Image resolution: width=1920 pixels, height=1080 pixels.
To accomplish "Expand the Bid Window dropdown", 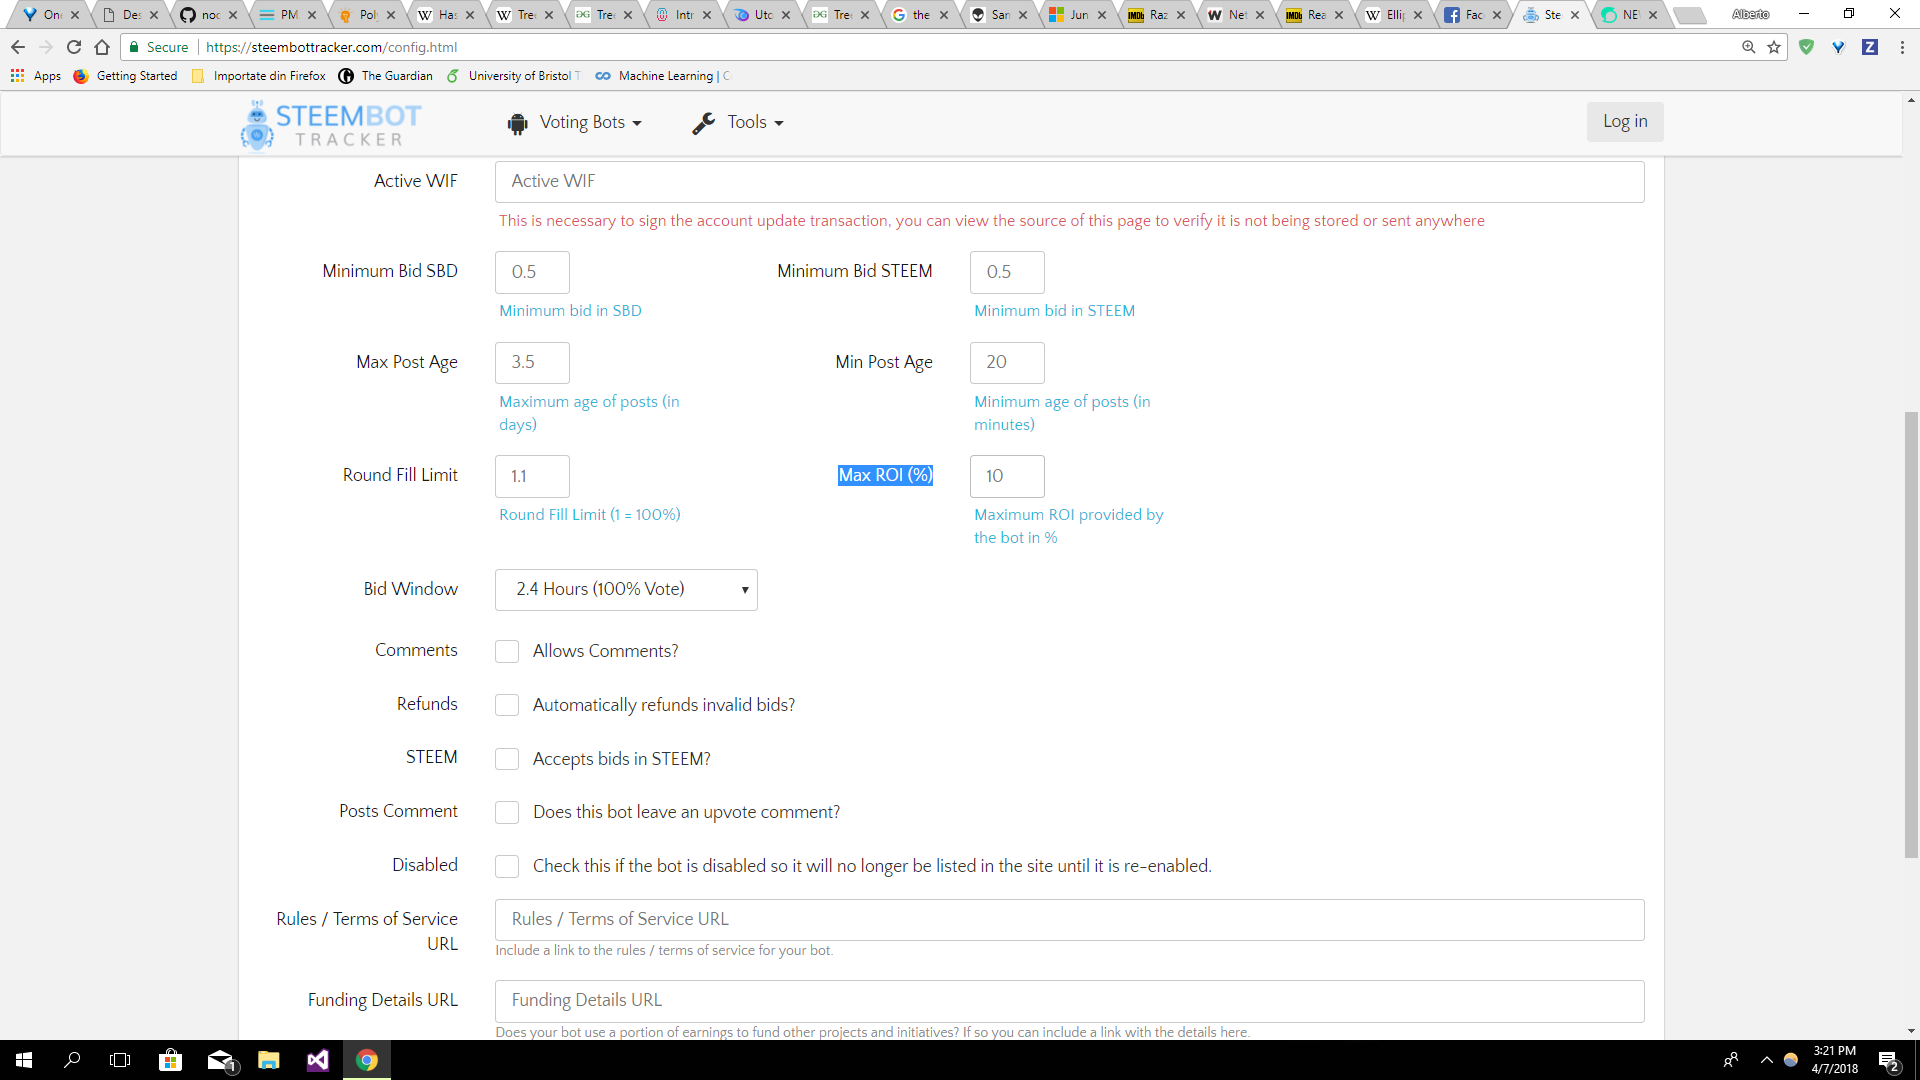I will [x=626, y=590].
